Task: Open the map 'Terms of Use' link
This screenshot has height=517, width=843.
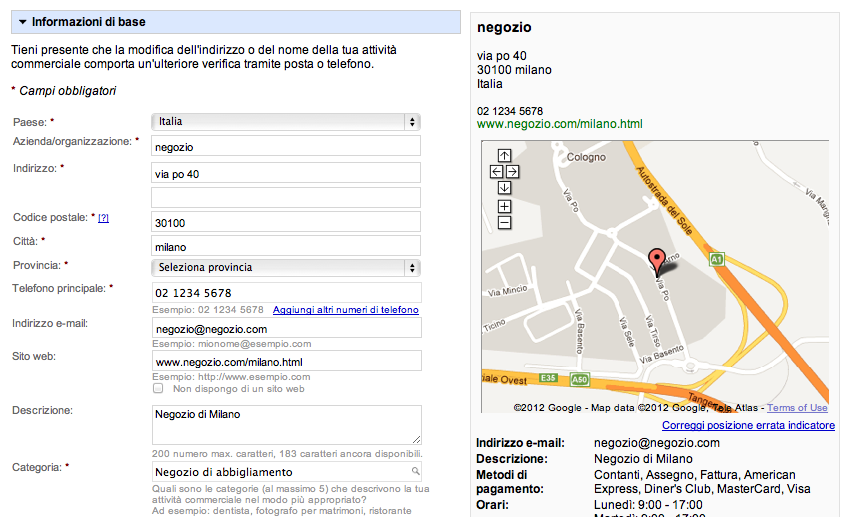Action: point(797,408)
